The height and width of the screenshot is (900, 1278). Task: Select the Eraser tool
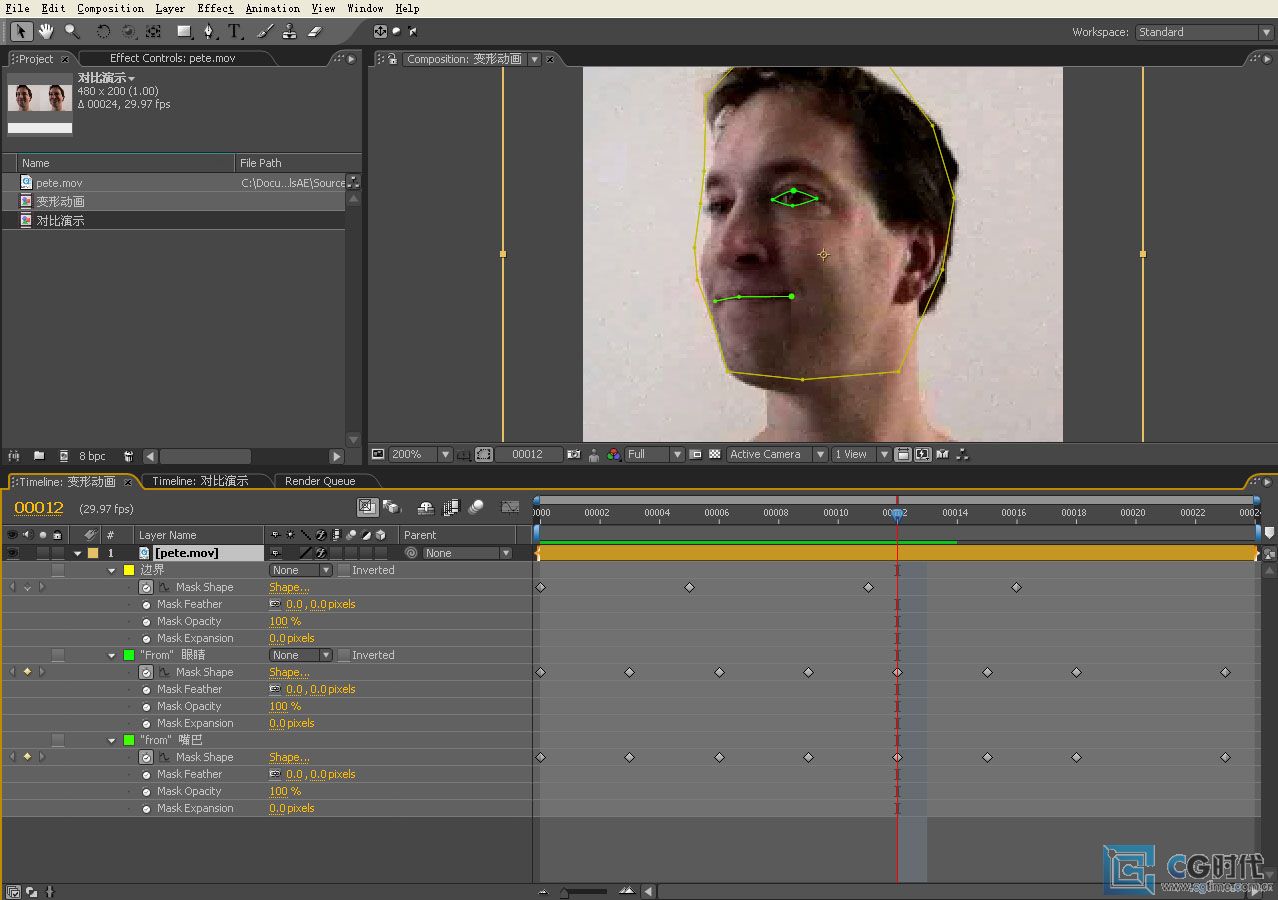315,31
